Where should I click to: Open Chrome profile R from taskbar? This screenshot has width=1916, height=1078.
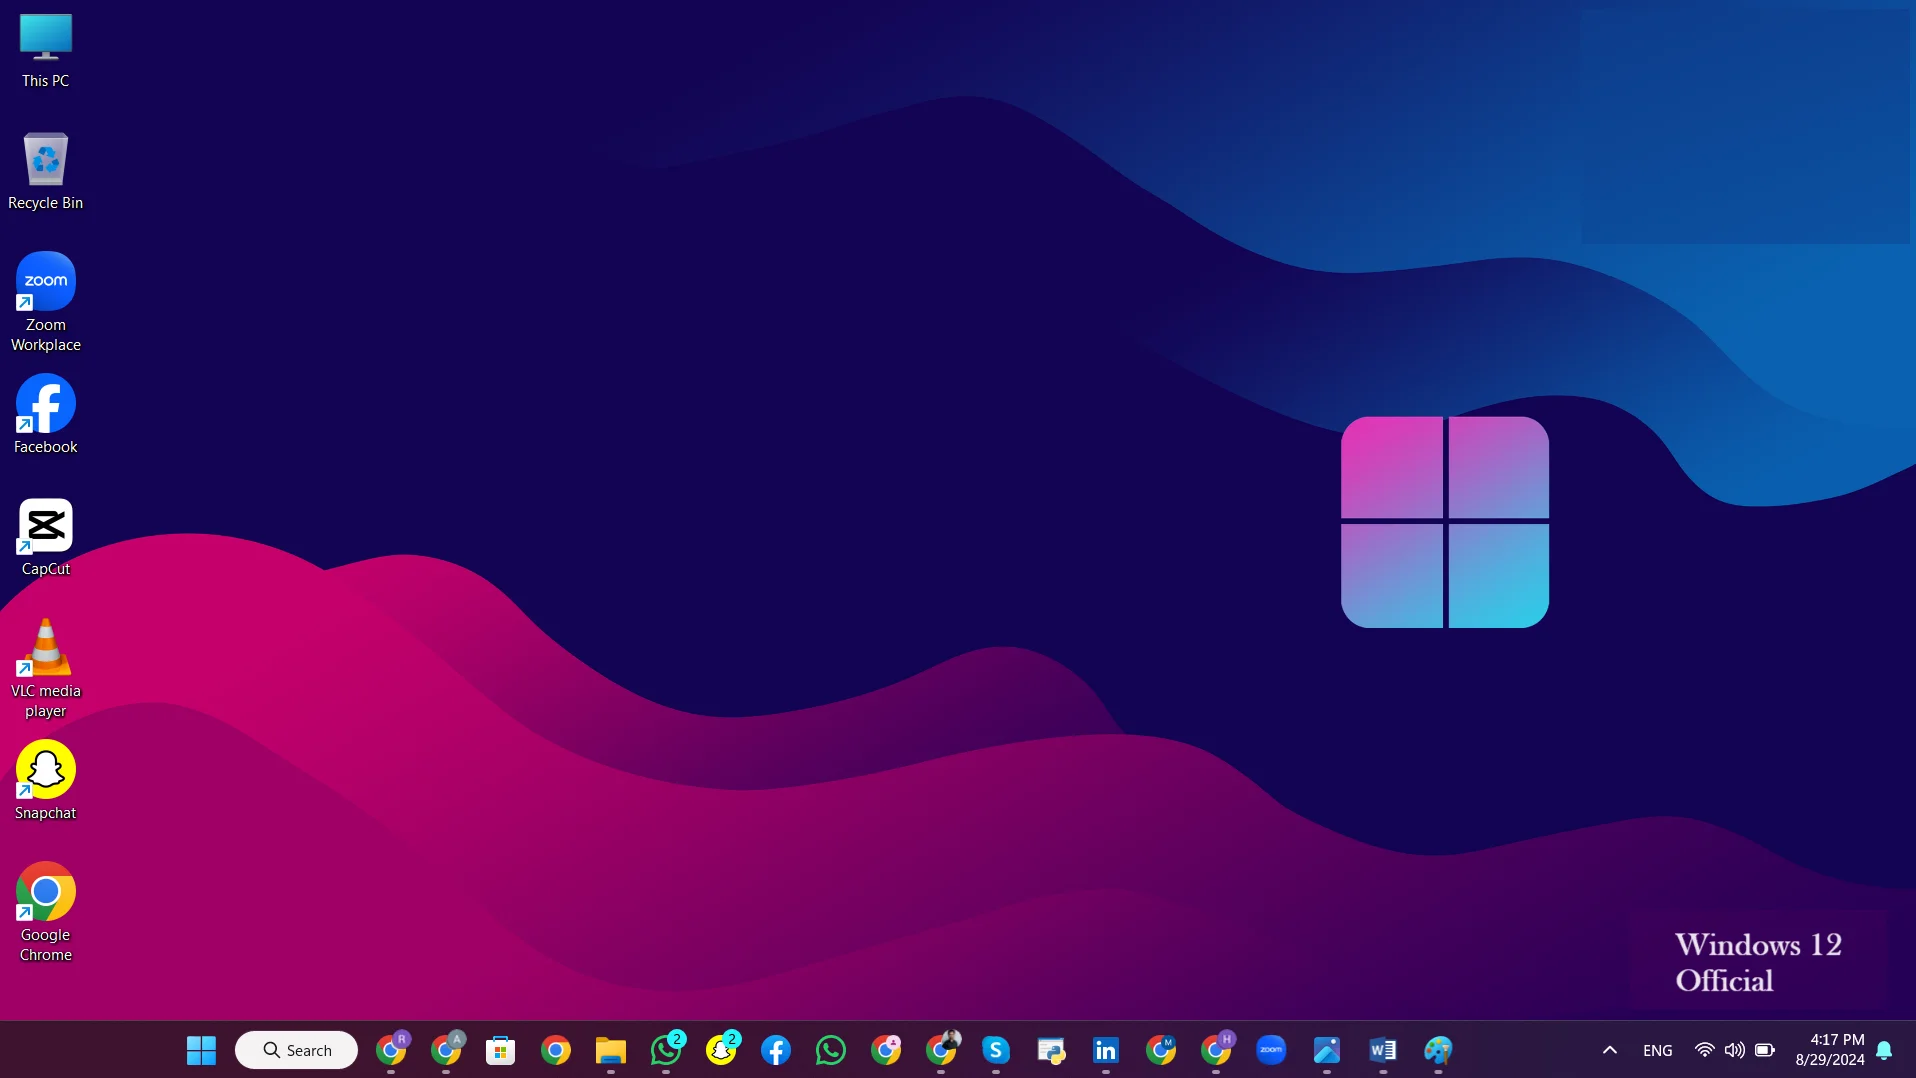pyautogui.click(x=392, y=1049)
